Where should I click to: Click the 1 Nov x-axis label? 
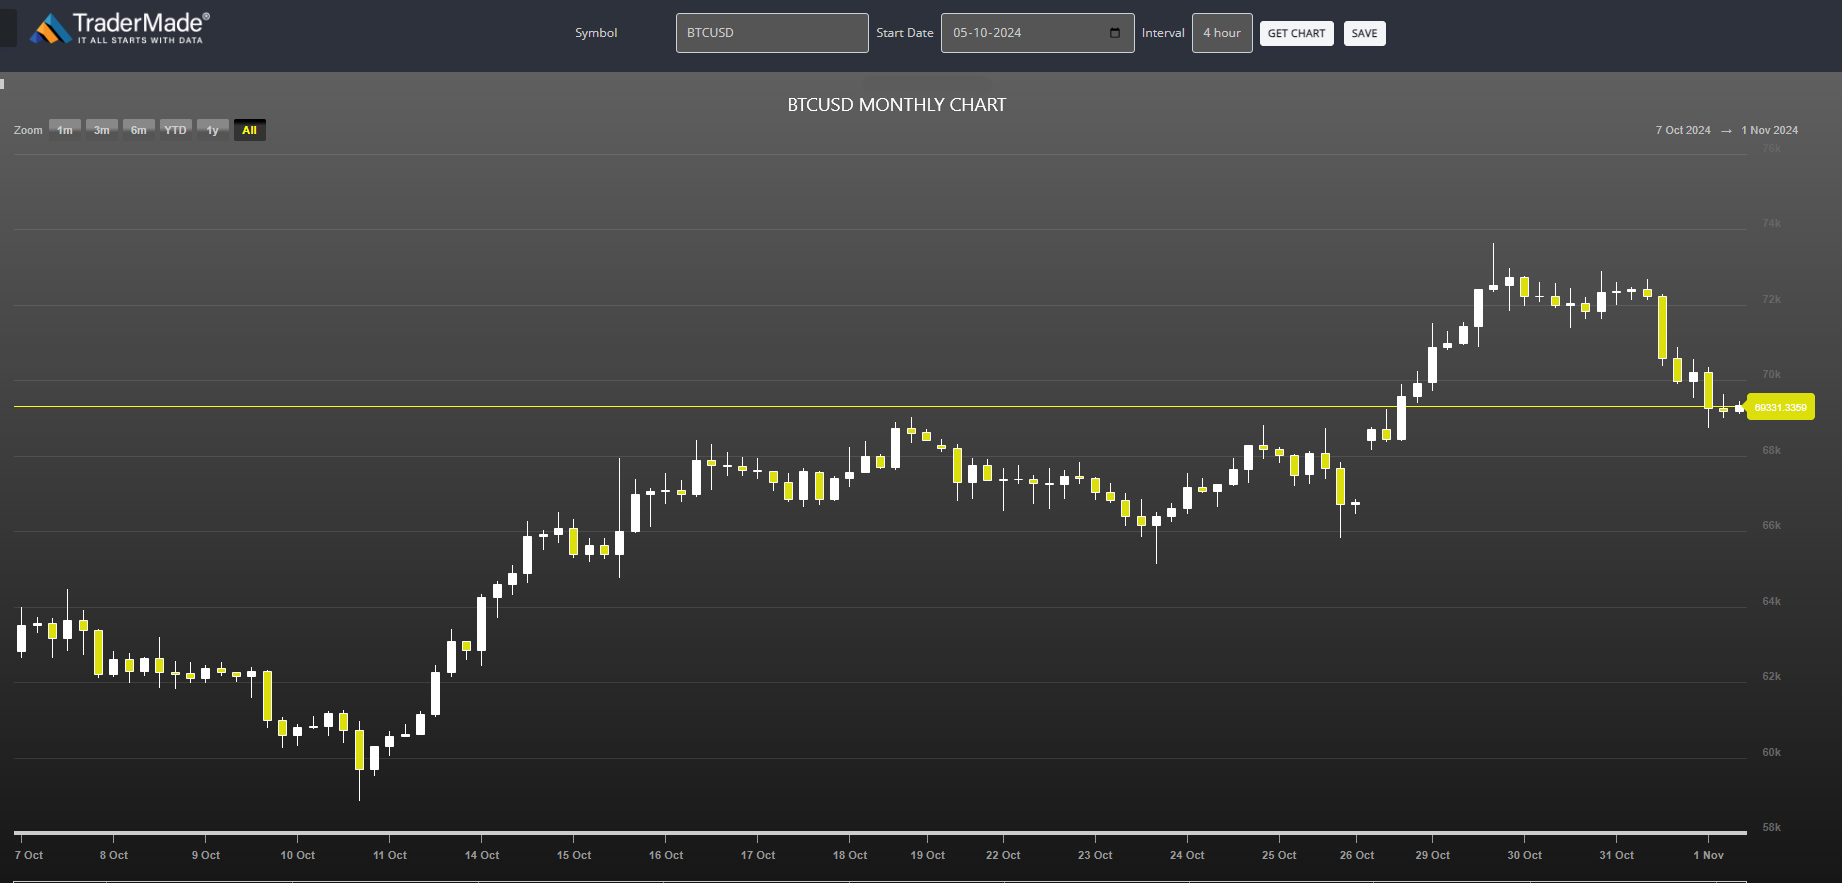click(x=1708, y=855)
